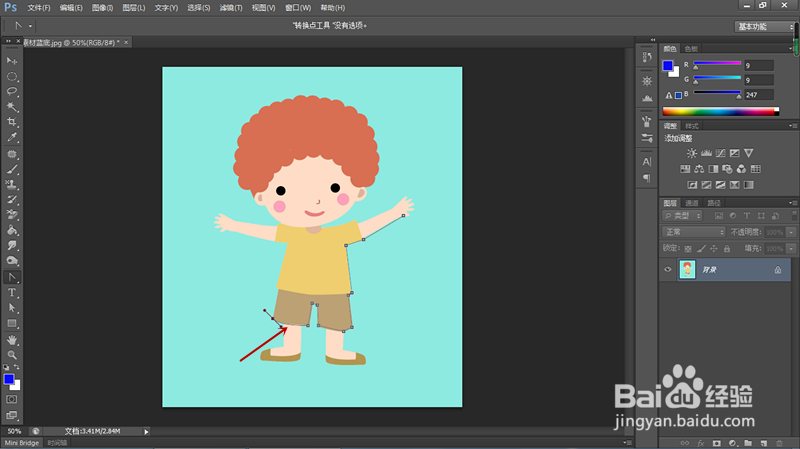Open the 文件(F) menu
Image resolution: width=800 pixels, height=449 pixels.
[39, 8]
